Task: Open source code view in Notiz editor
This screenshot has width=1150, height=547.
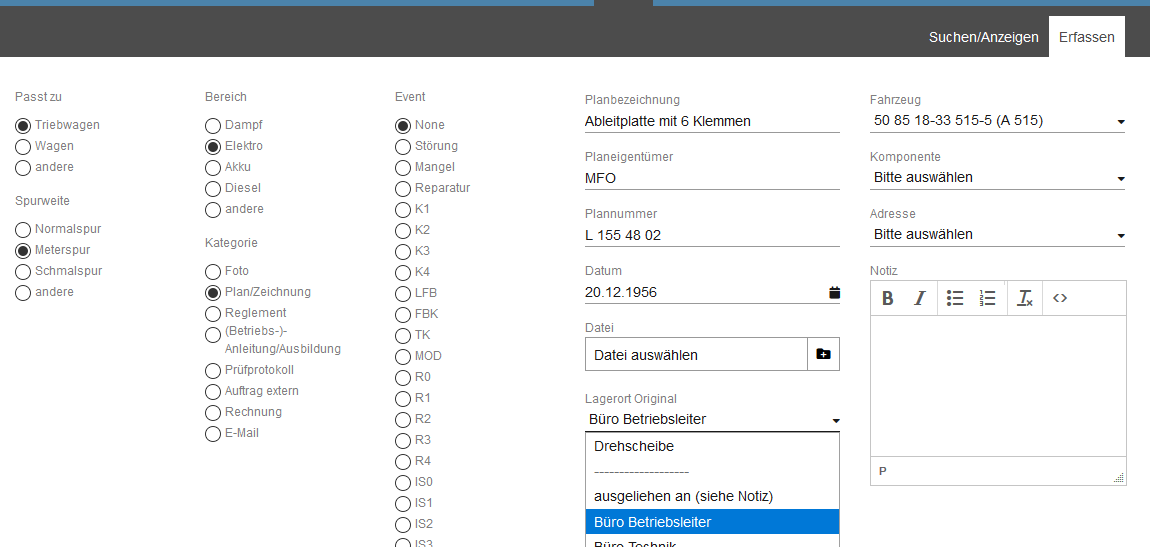Action: click(x=1060, y=298)
